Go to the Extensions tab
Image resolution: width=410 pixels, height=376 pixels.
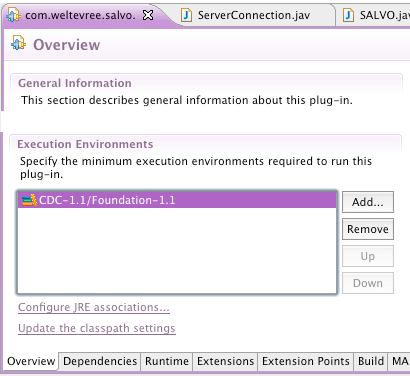(x=225, y=361)
